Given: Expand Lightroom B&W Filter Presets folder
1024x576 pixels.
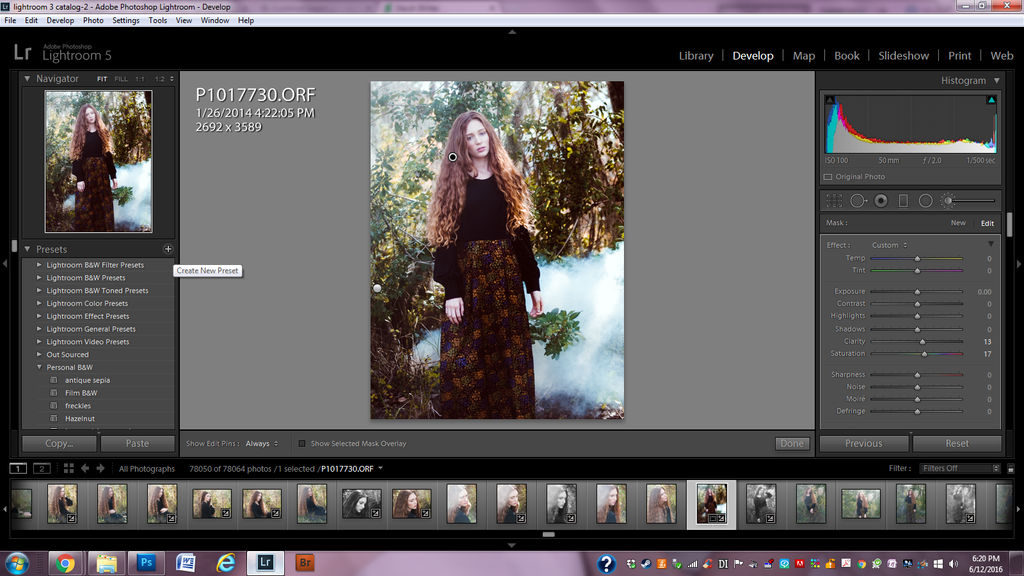Looking at the screenshot, I should pos(39,264).
